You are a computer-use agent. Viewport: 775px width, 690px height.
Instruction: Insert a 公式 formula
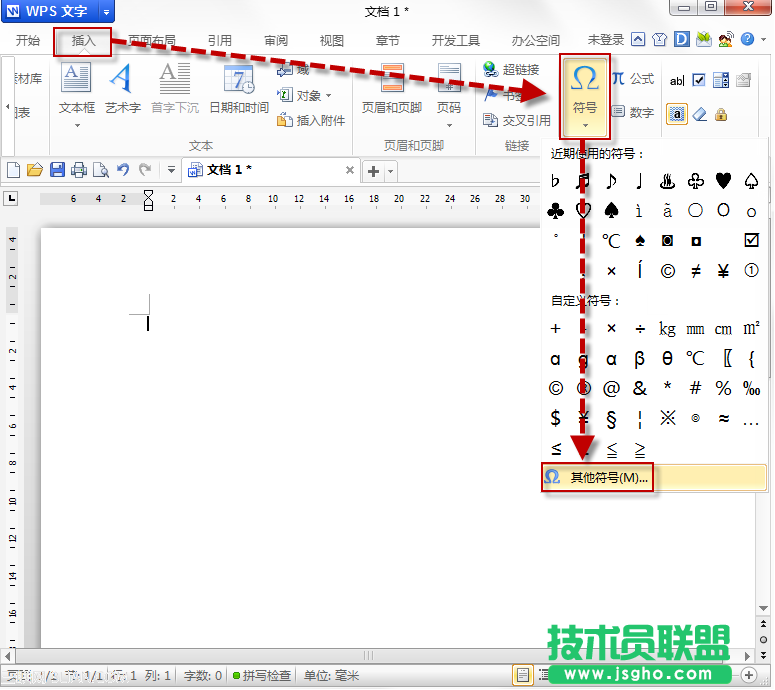[633, 79]
